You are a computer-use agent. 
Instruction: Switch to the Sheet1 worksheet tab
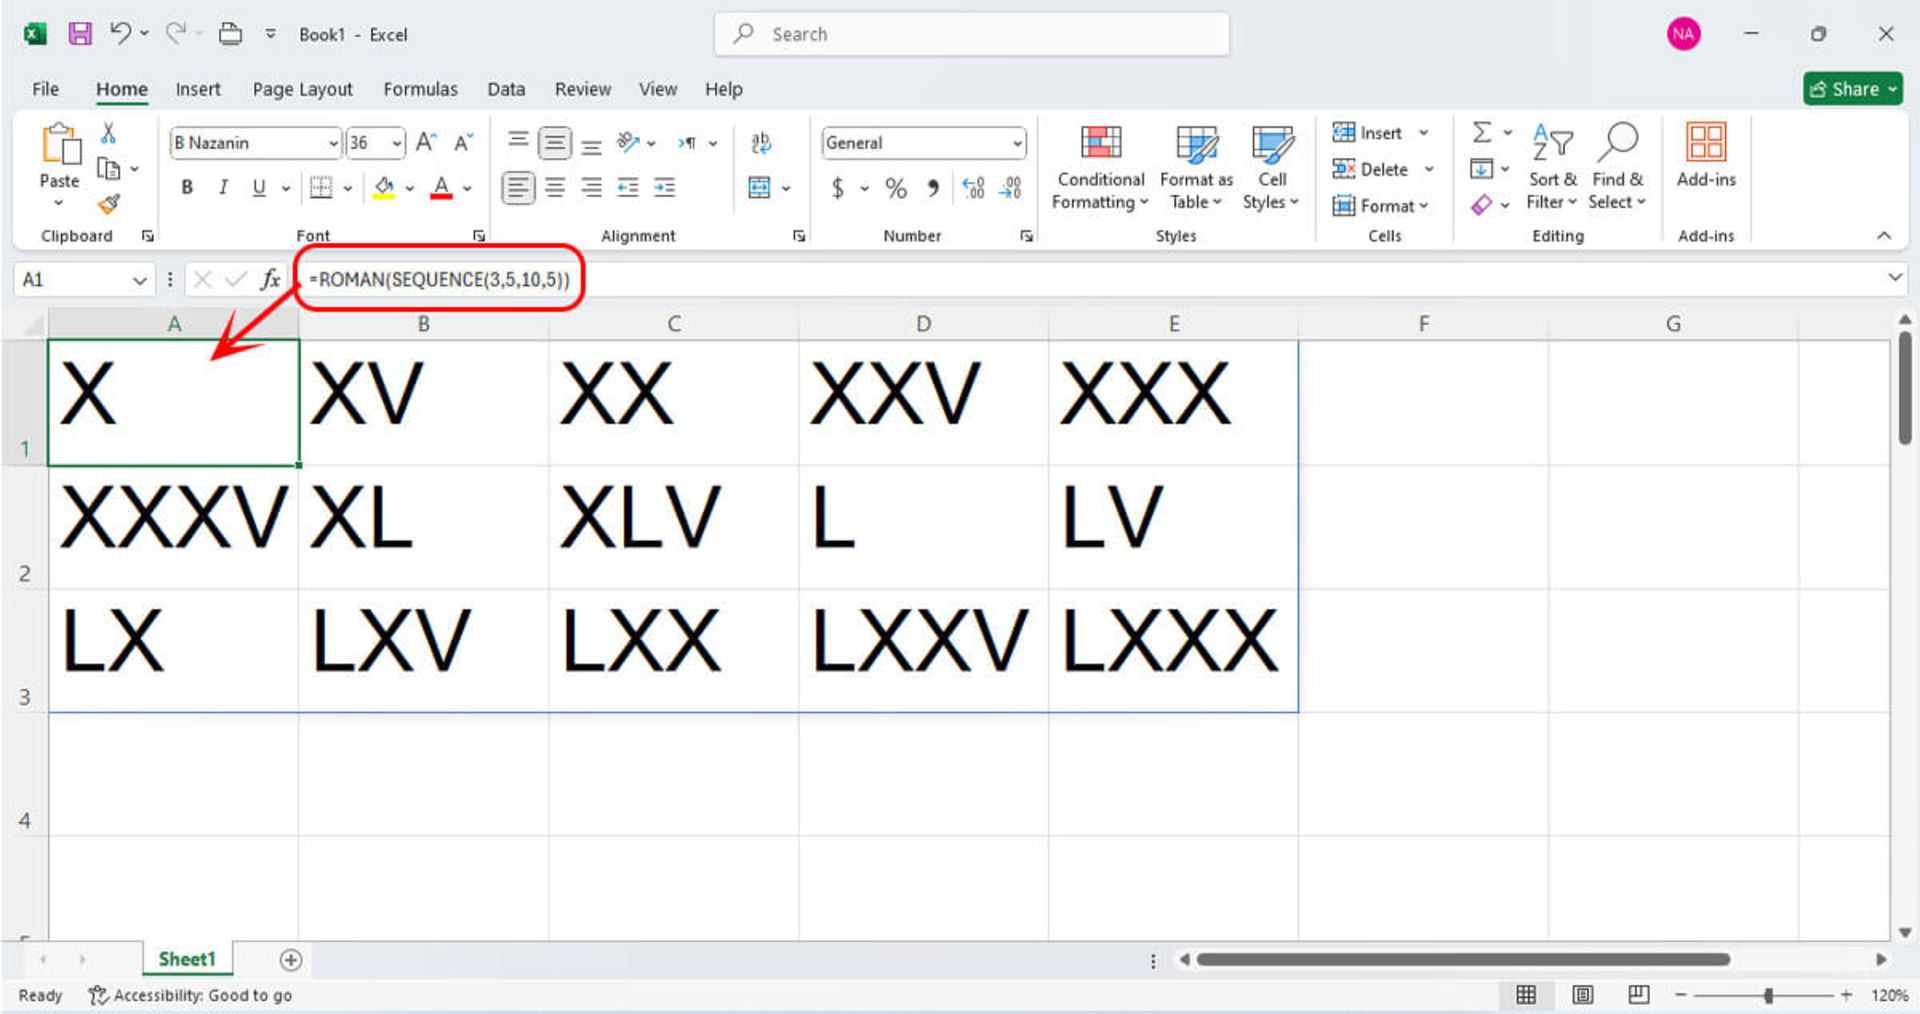187,959
